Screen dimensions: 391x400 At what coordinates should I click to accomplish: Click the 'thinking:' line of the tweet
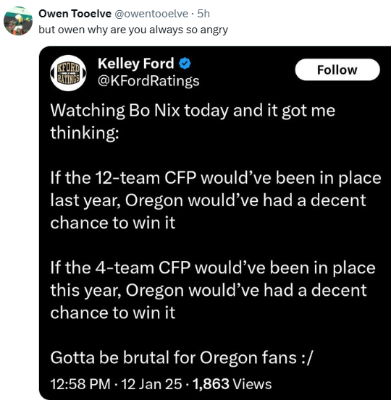click(x=84, y=133)
